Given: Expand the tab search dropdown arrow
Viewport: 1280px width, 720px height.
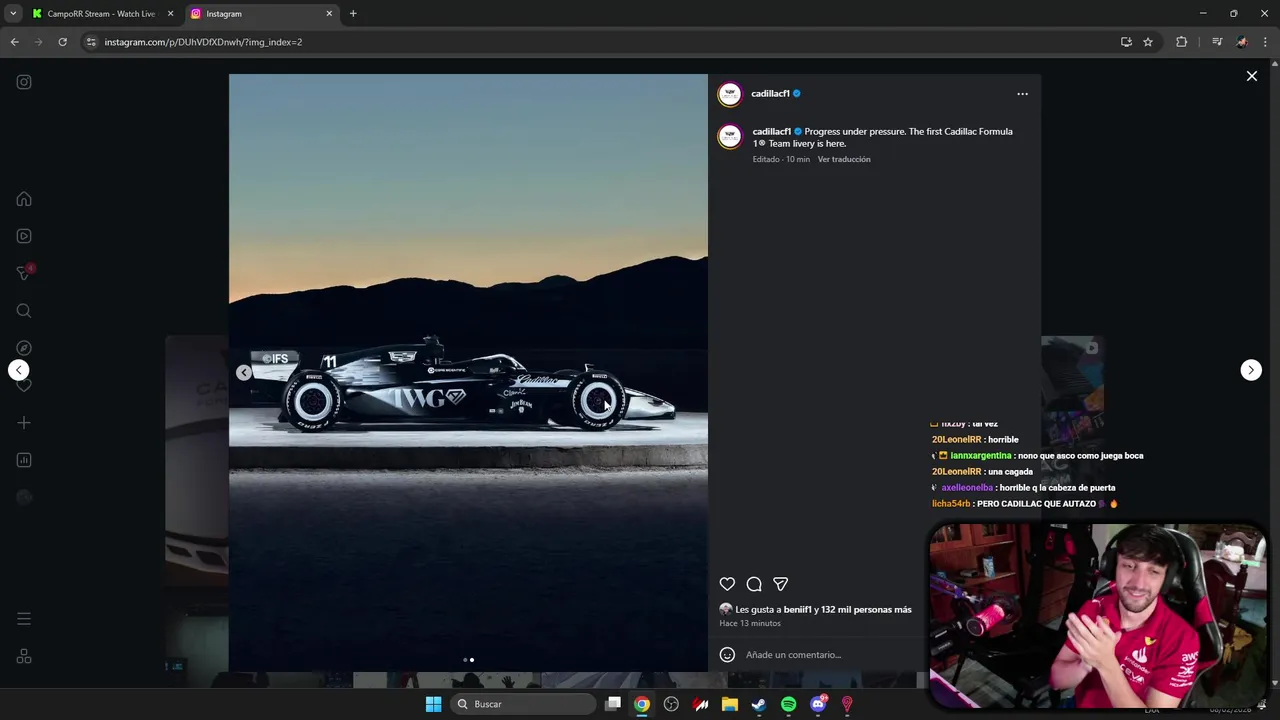Looking at the screenshot, I should [x=13, y=14].
